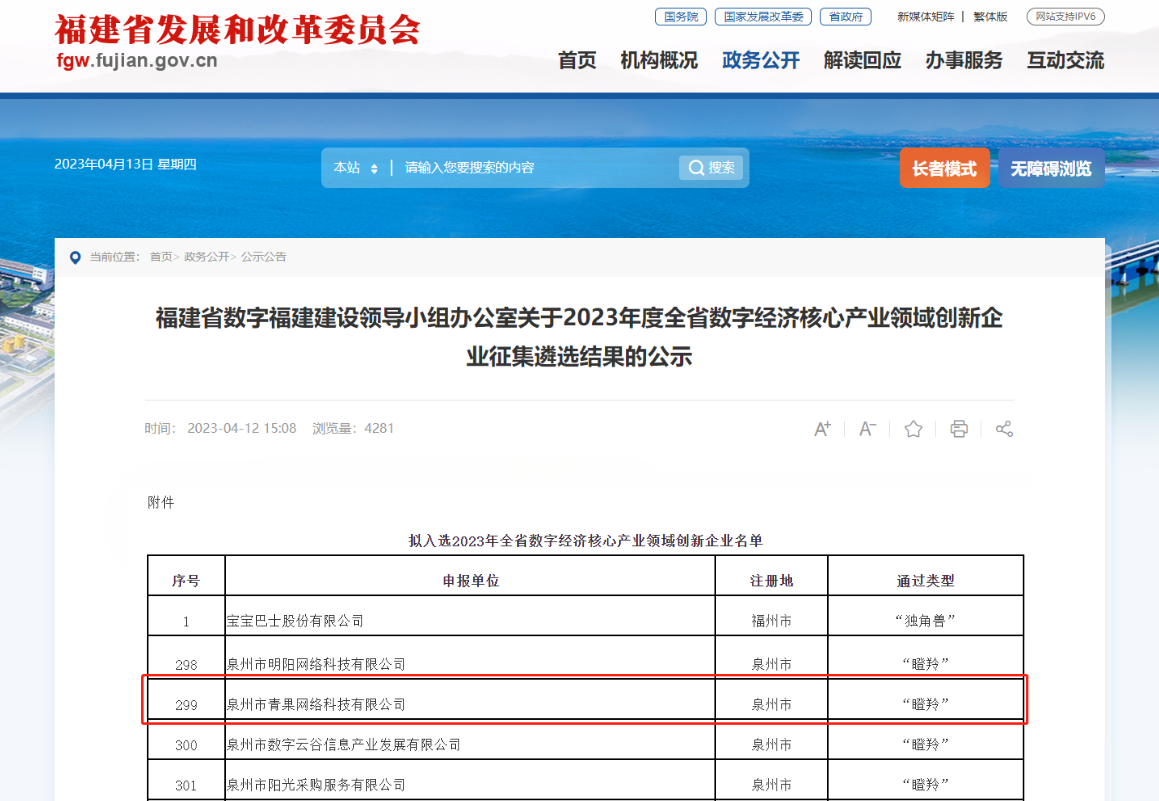Image resolution: width=1159 pixels, height=801 pixels.
Task: Open the share icon options
Action: tap(1004, 429)
